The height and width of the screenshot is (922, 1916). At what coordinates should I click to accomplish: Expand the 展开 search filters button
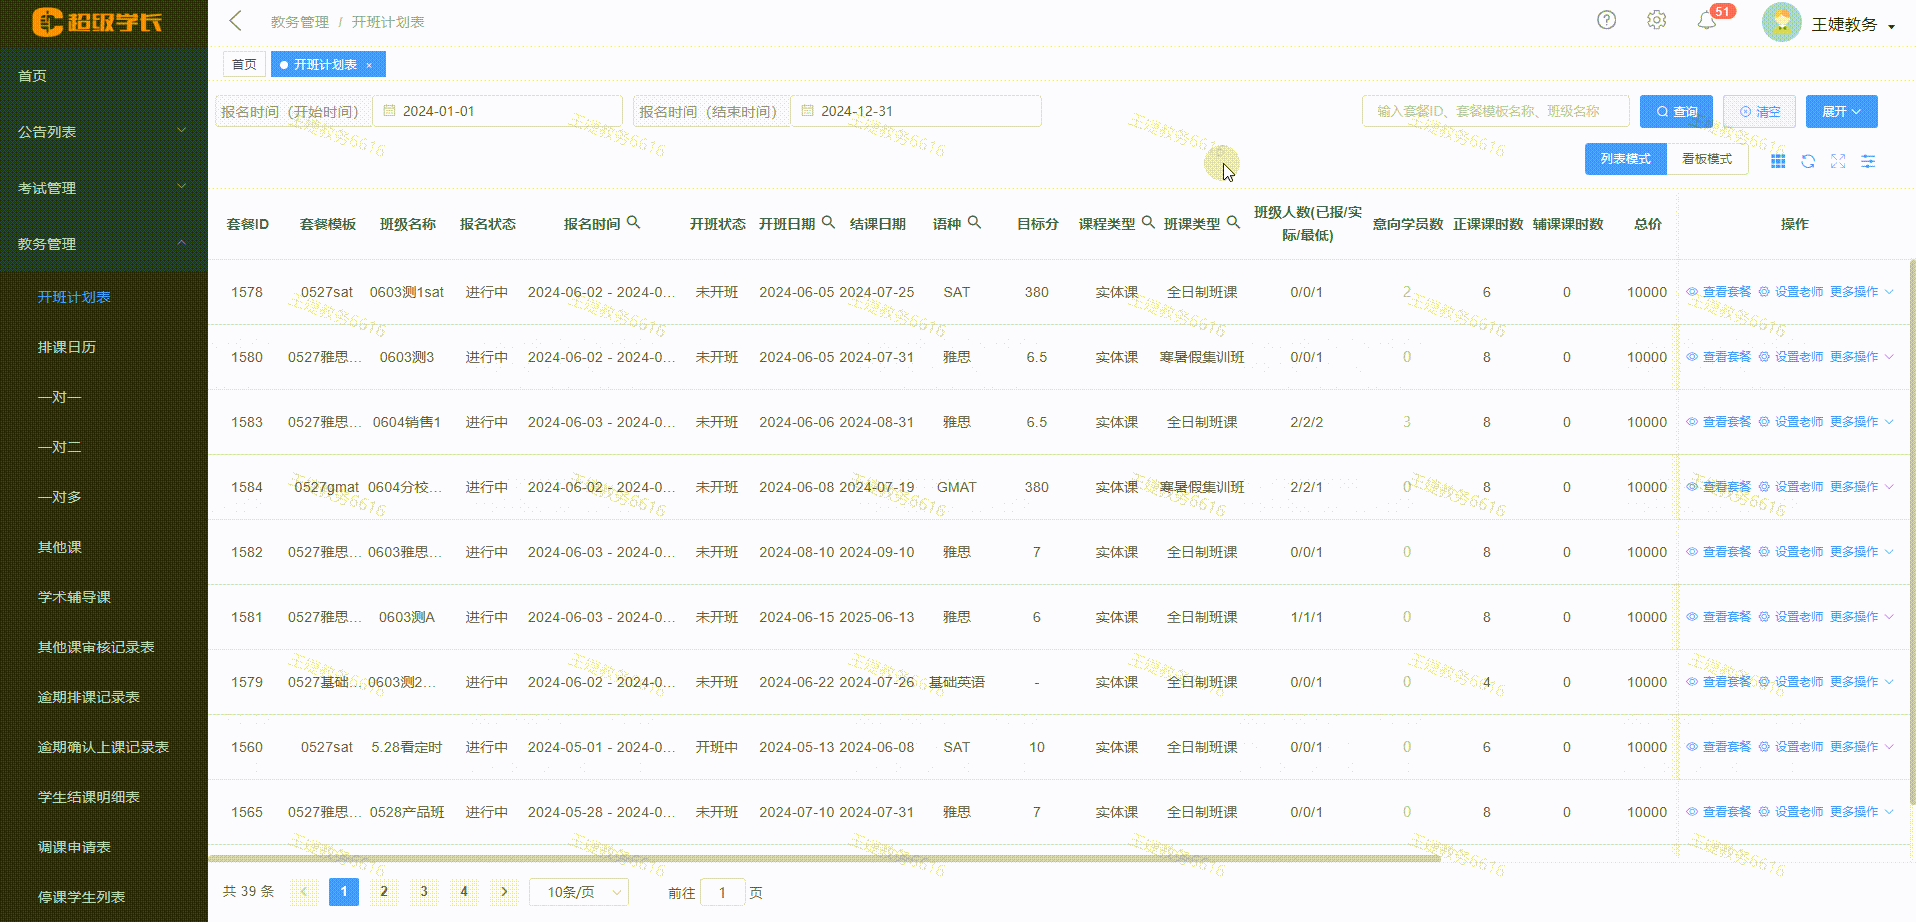pos(1840,111)
